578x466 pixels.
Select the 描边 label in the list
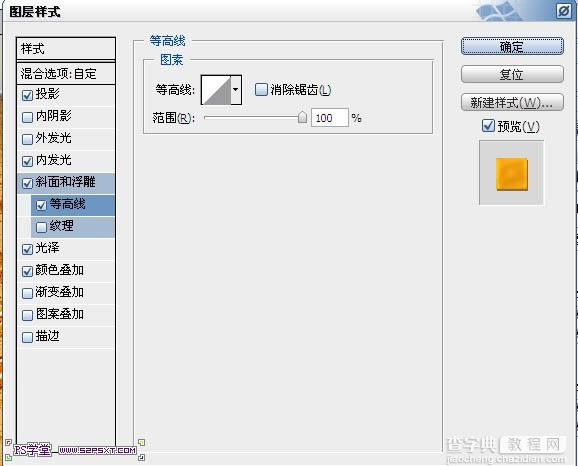(48, 336)
